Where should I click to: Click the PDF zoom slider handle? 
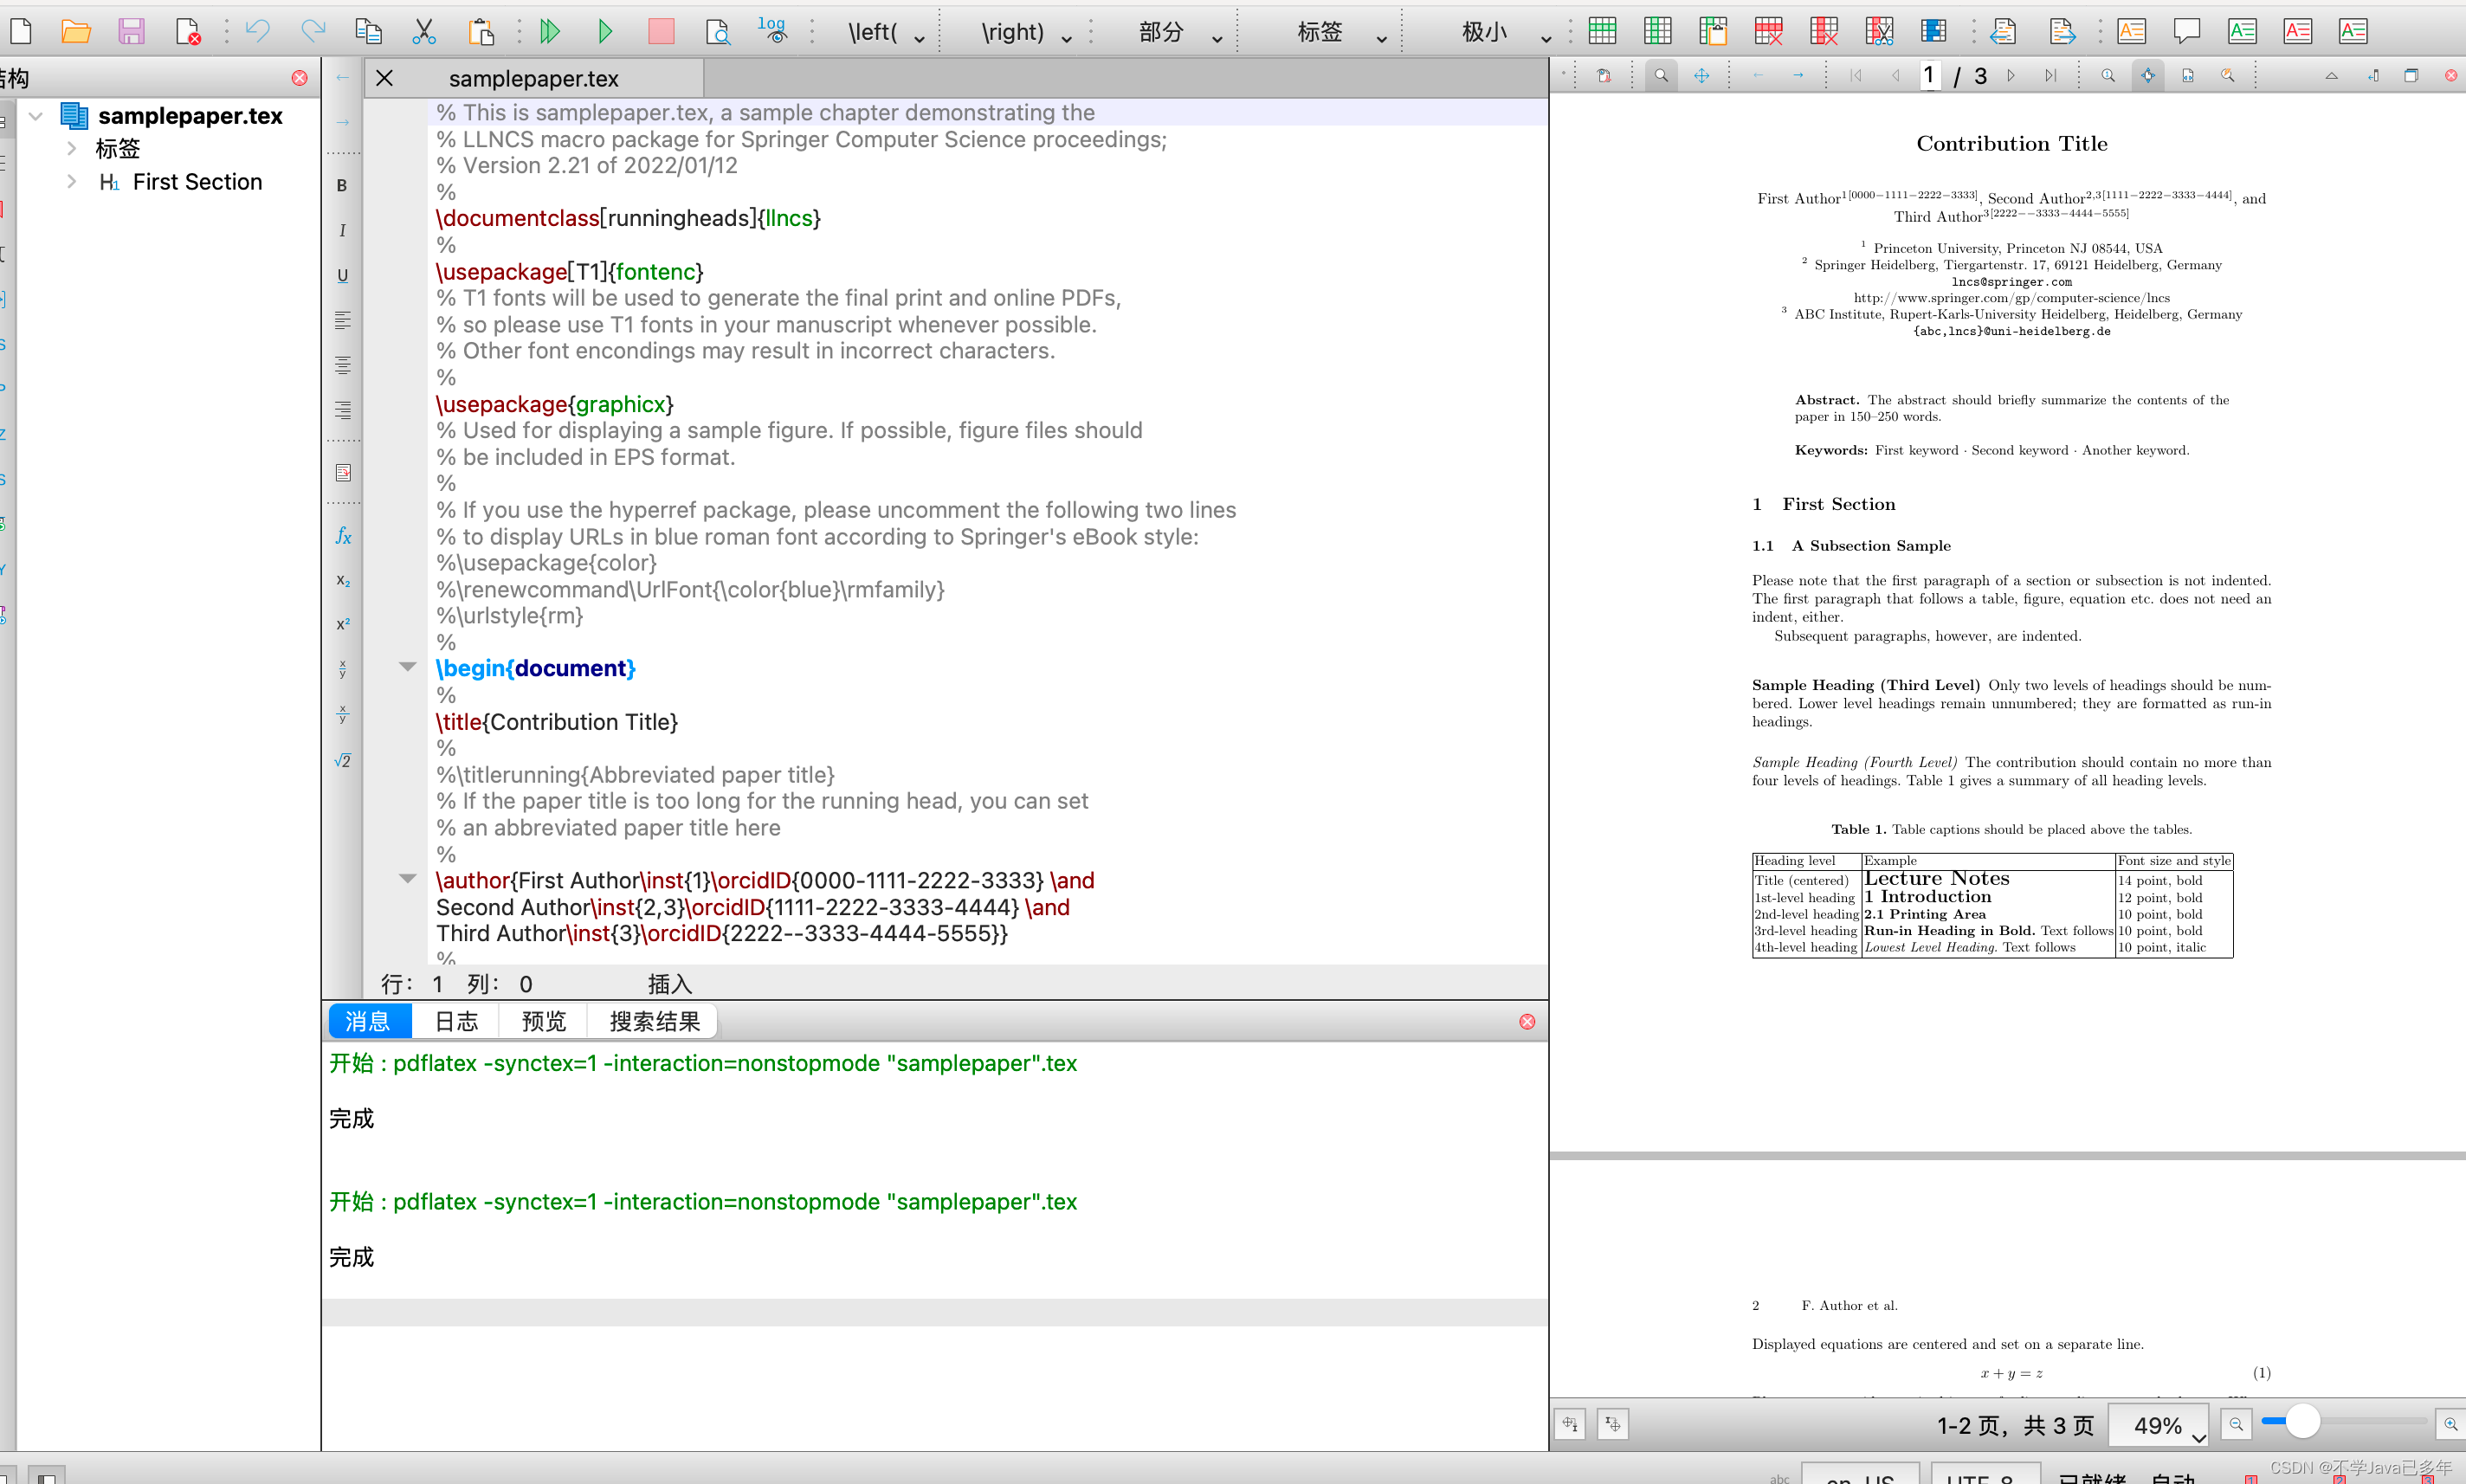tap(2303, 1422)
